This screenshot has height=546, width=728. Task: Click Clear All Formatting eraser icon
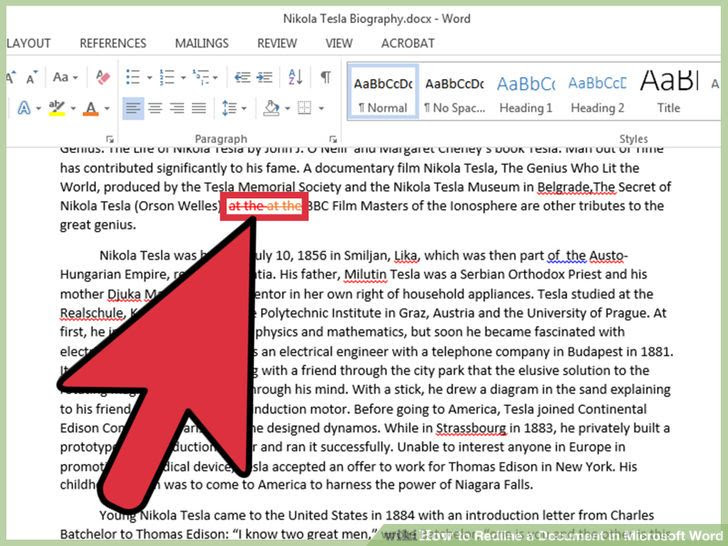pyautogui.click(x=103, y=77)
